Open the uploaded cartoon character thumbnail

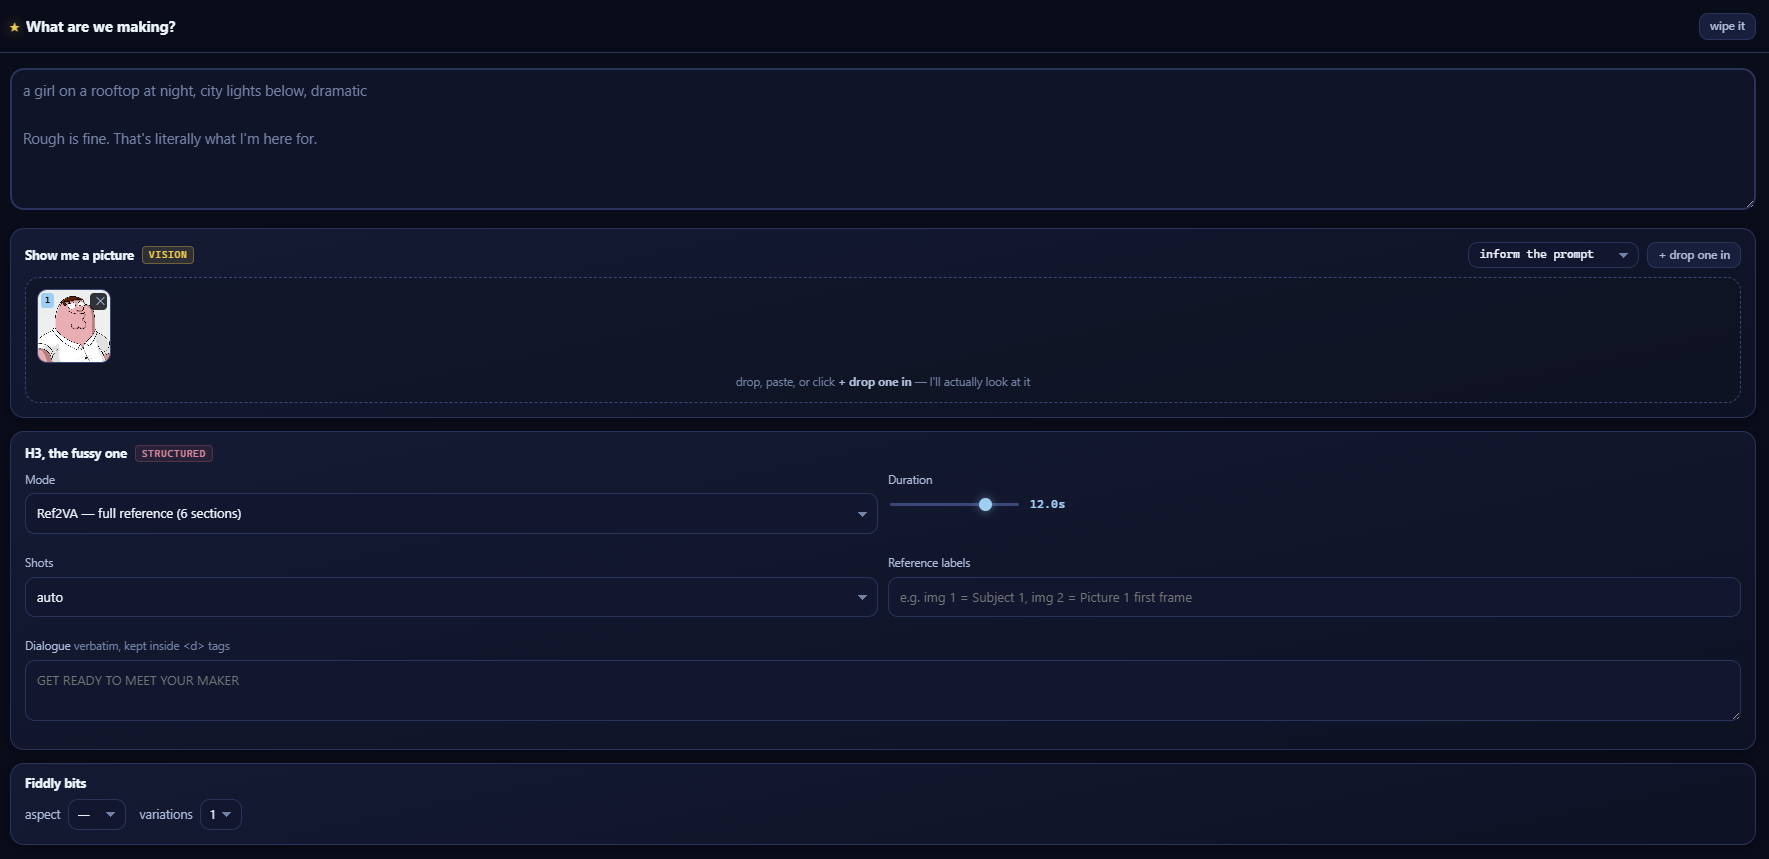pos(74,326)
